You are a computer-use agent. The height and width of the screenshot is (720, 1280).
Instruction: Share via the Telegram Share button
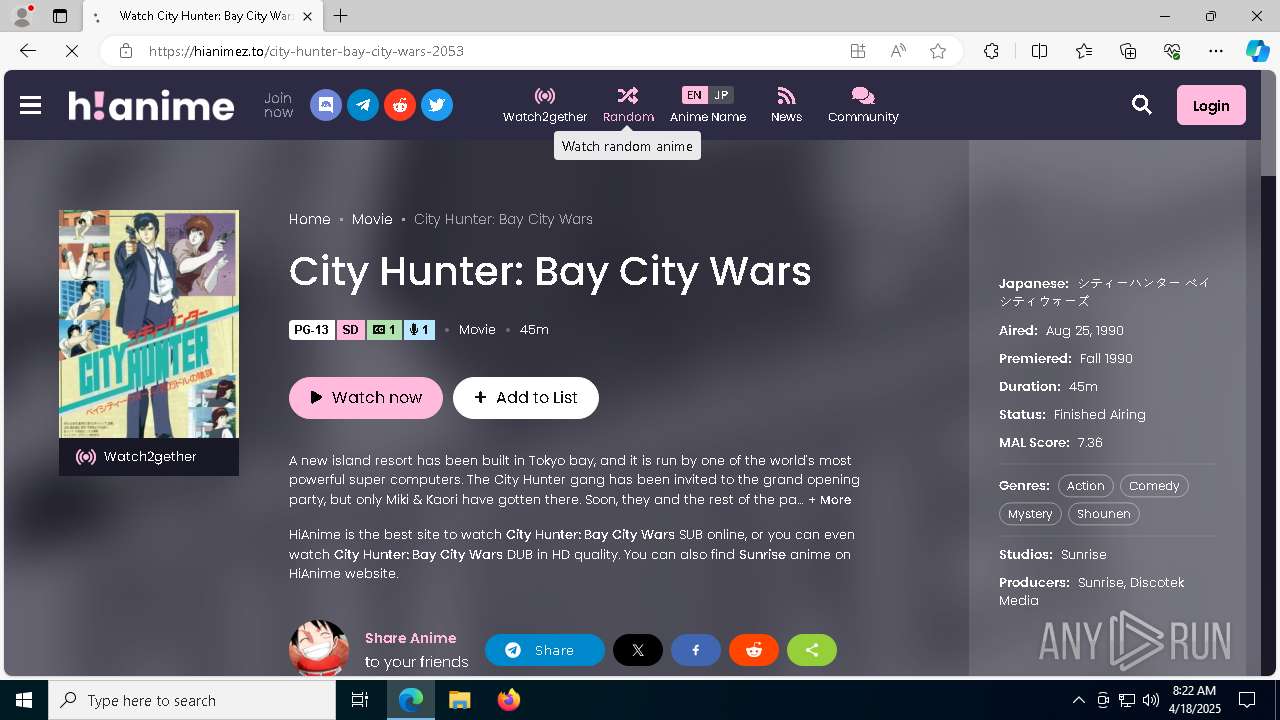click(545, 650)
